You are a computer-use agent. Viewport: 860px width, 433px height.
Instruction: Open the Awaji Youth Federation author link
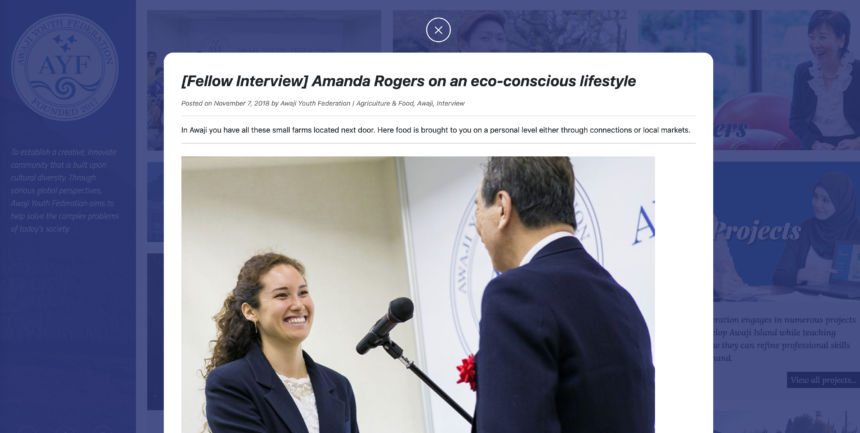click(315, 103)
